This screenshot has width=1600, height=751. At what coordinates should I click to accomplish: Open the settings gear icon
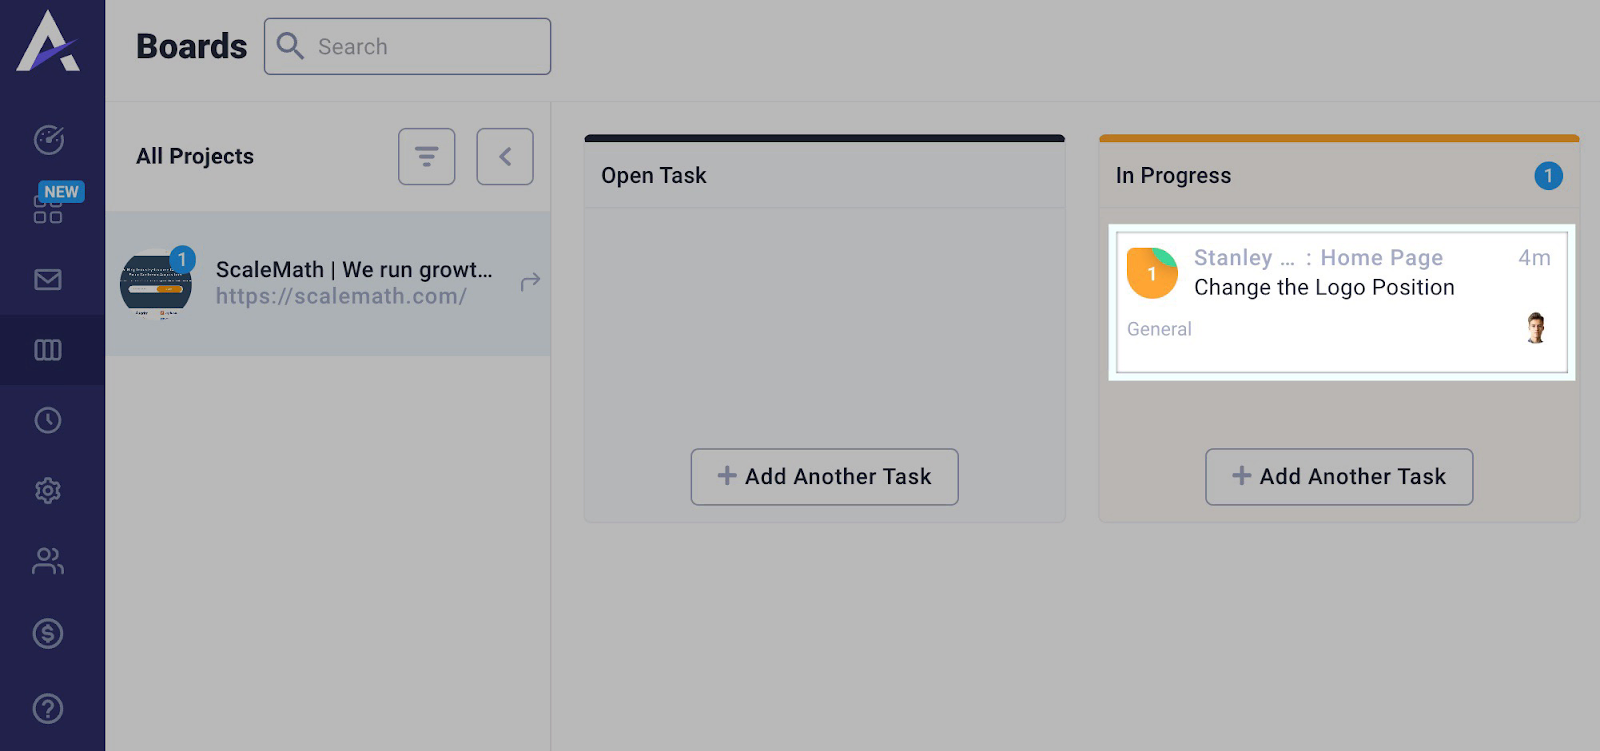click(x=47, y=490)
